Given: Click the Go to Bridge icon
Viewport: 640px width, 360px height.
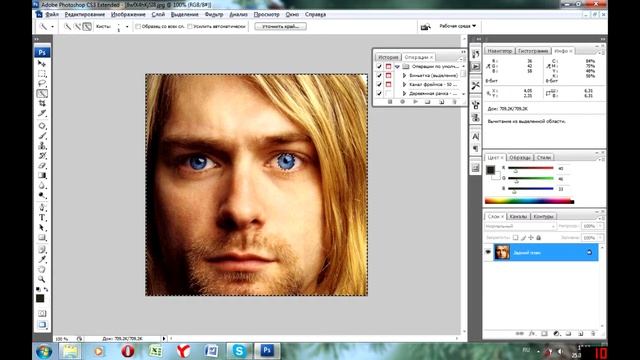Looking at the screenshot, I should tap(425, 27).
